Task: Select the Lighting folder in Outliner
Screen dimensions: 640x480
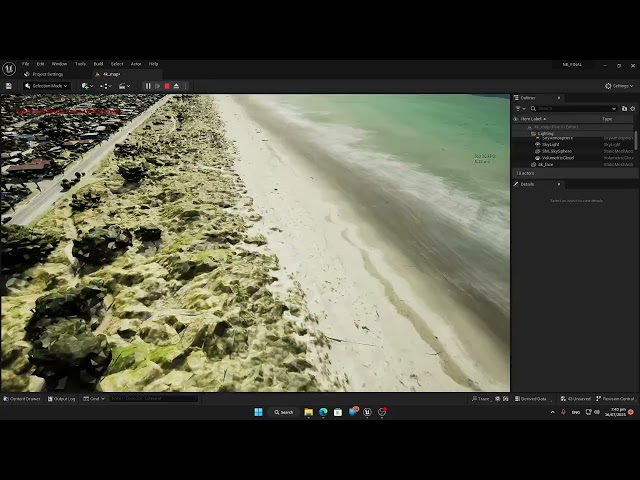Action: (x=573, y=133)
